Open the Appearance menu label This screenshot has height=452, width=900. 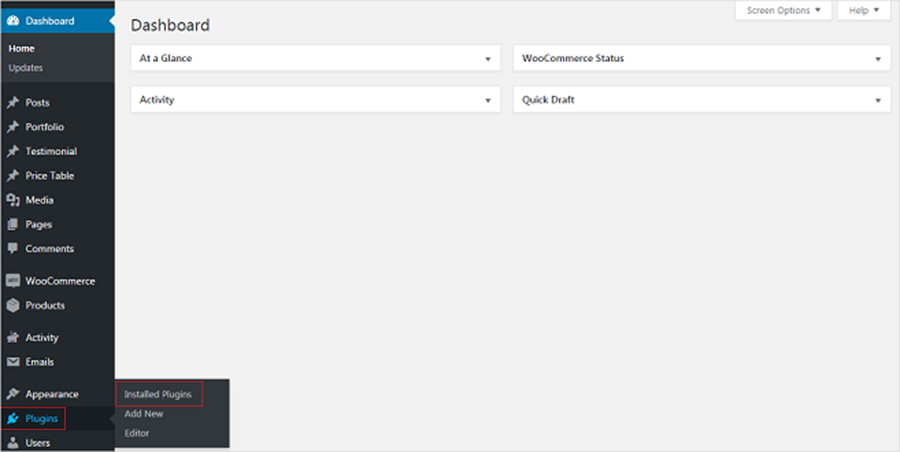[x=52, y=394]
